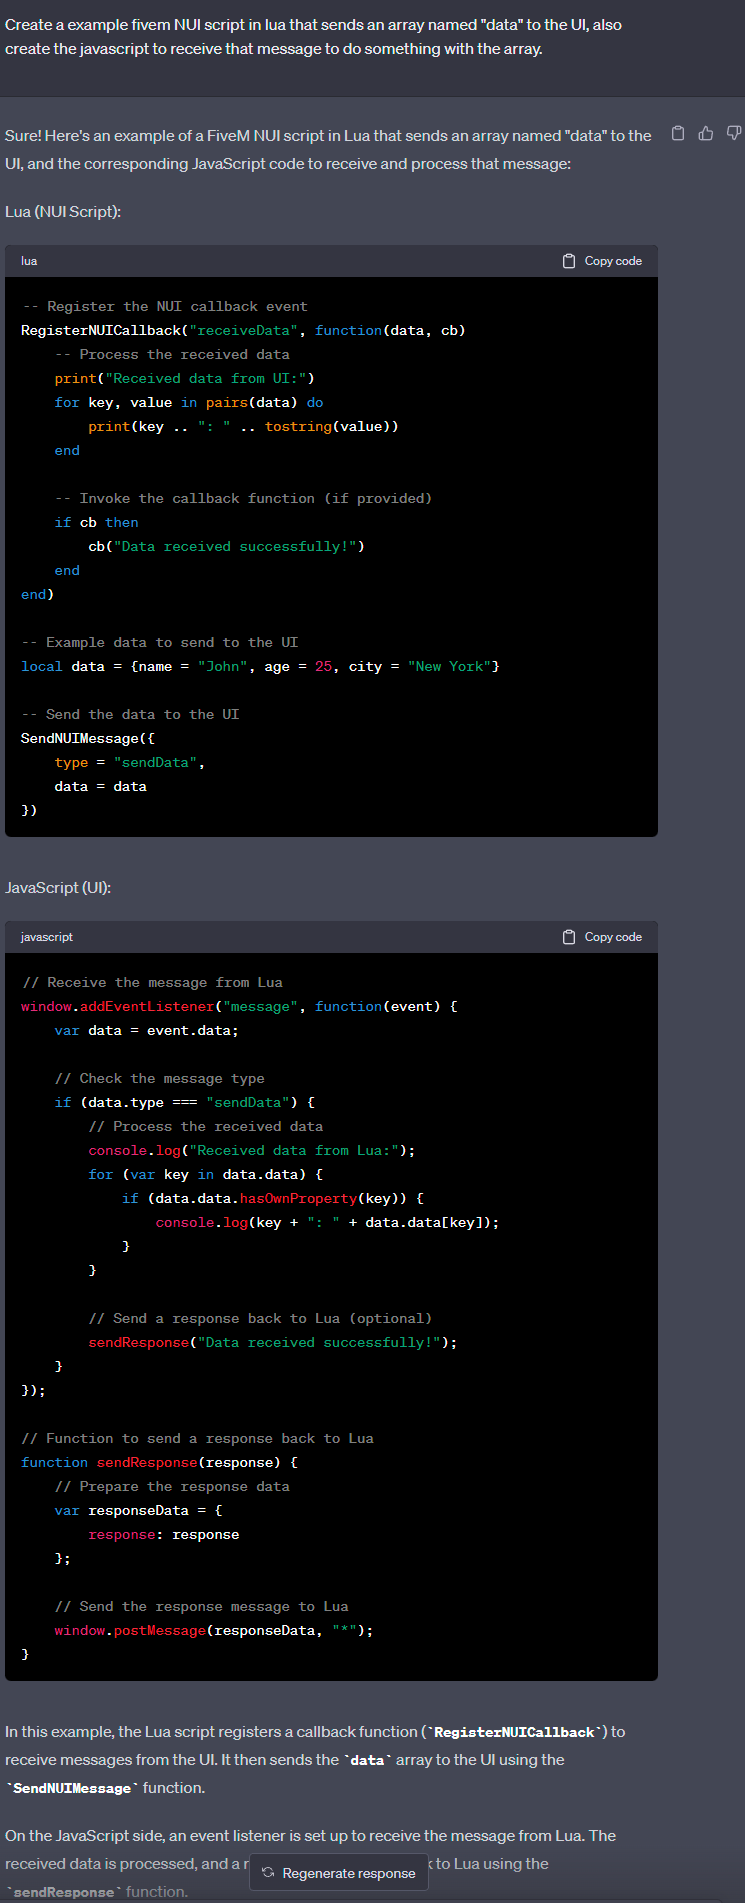Copy the whole response with the clipboard icon

coord(678,133)
